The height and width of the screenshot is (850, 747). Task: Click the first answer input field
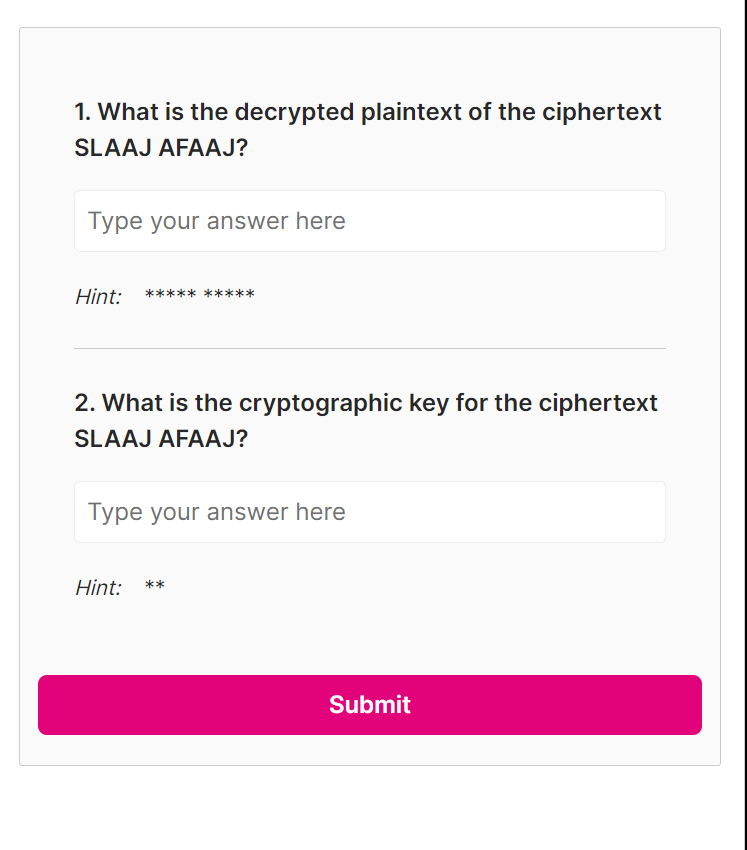point(369,221)
